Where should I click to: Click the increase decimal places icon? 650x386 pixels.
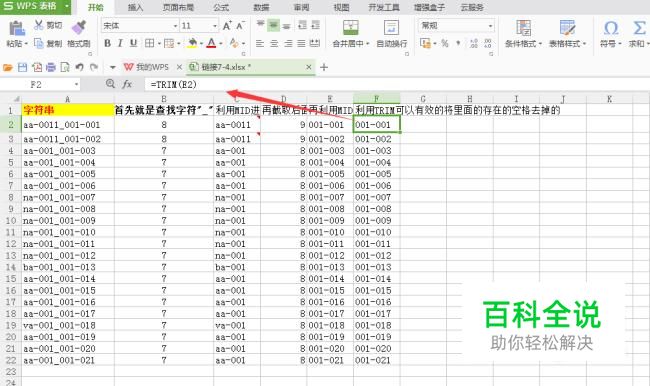point(474,43)
